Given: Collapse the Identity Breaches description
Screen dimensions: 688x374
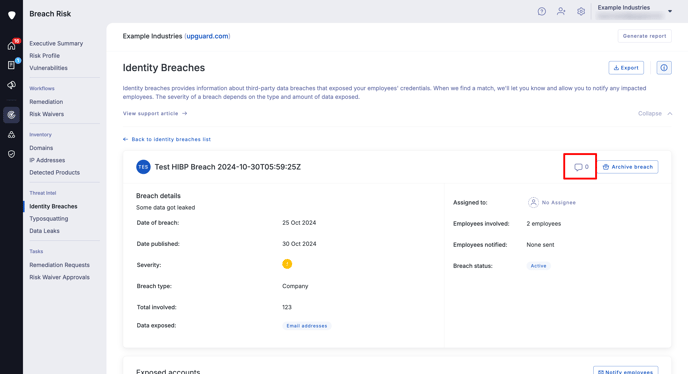Looking at the screenshot, I should click(655, 113).
